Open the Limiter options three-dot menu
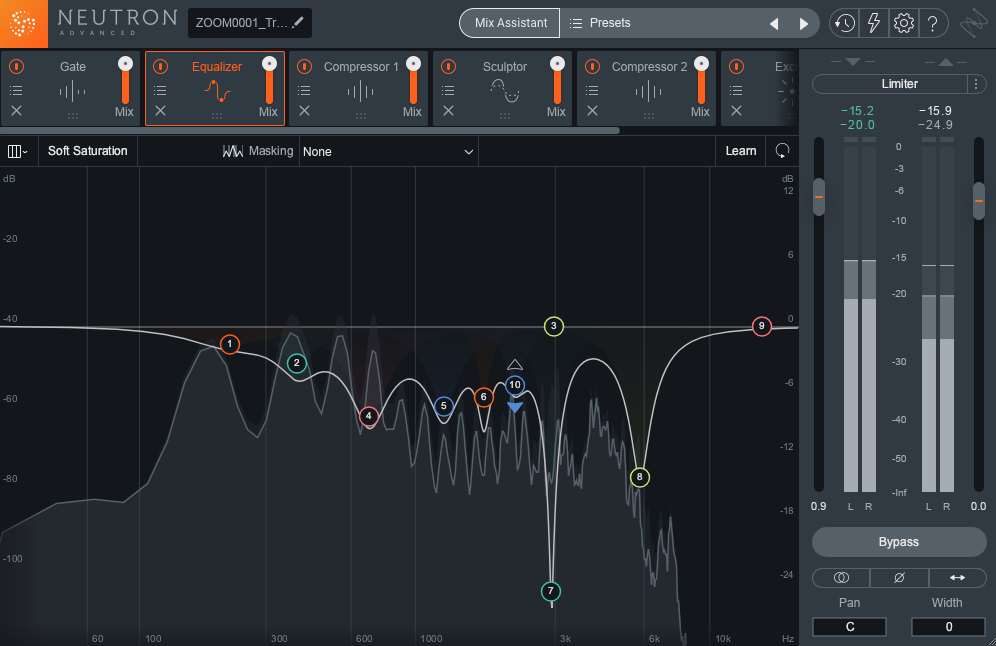Screen dimensions: 996x646 pyautogui.click(x=976, y=84)
